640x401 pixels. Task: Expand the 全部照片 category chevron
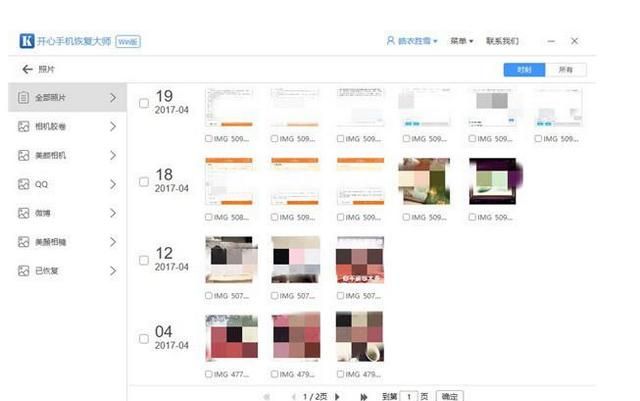tap(113, 98)
